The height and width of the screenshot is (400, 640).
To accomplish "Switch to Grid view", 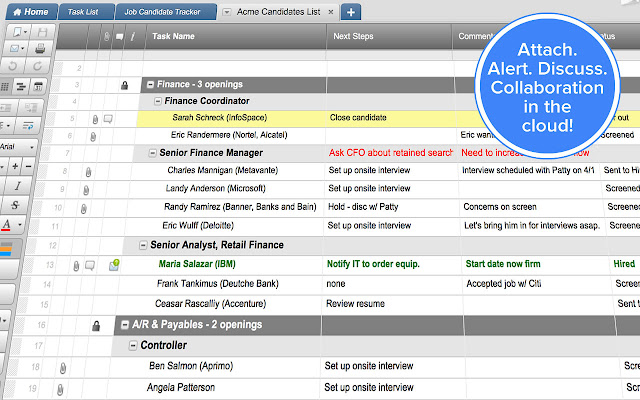I will [x=5, y=86].
